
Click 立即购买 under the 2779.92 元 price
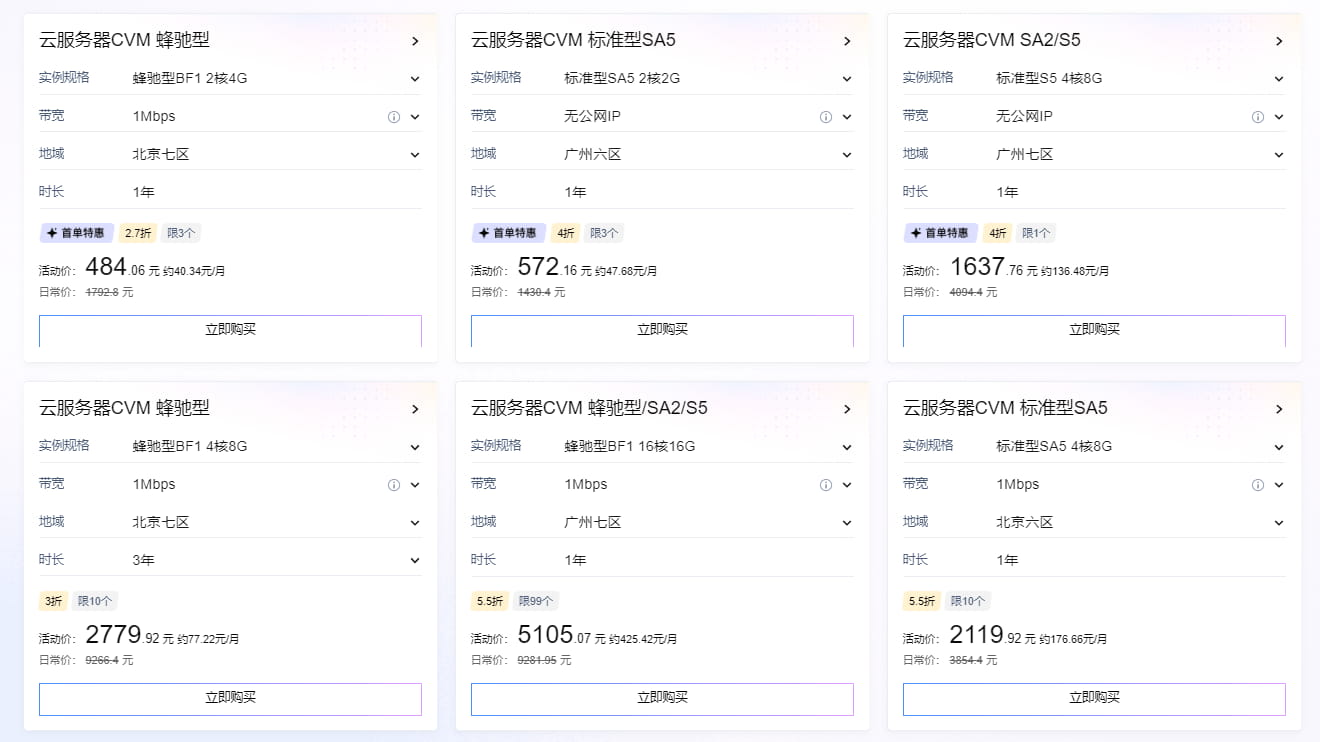click(230, 699)
